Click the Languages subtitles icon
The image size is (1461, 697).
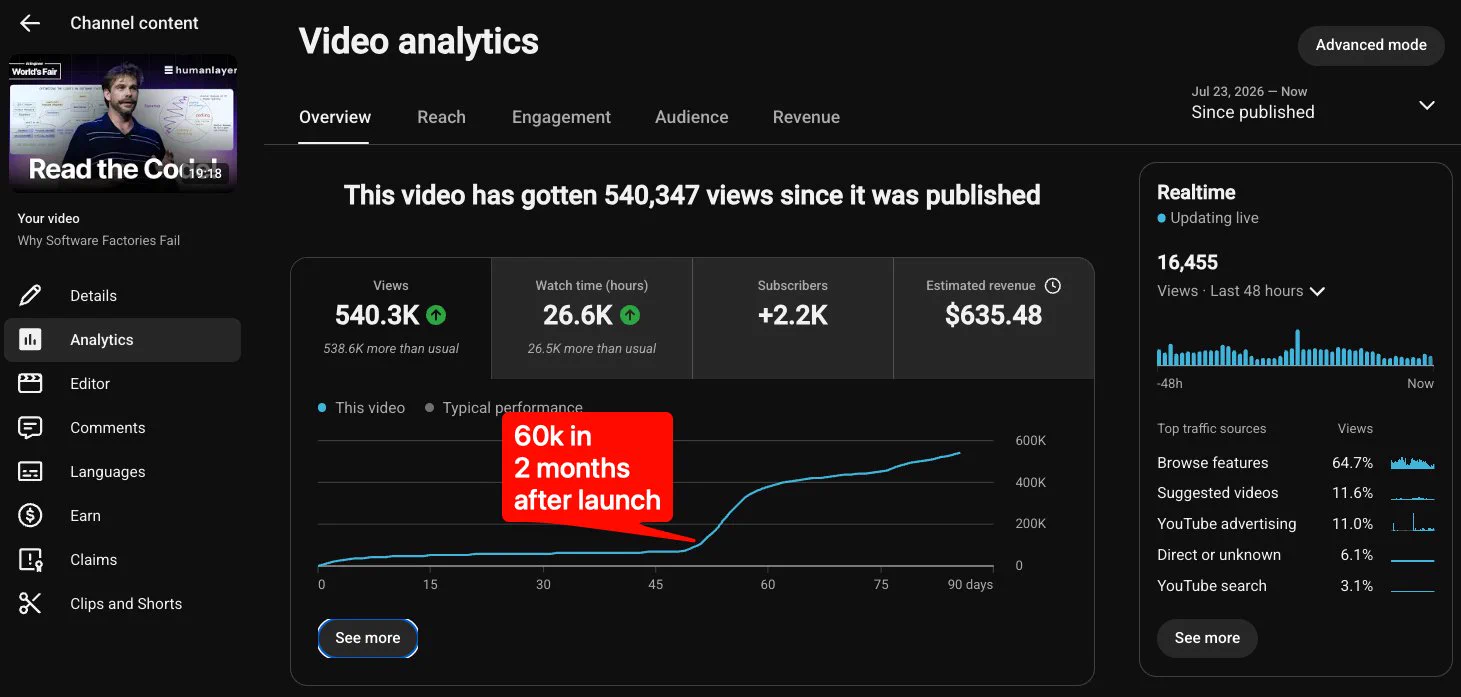[30, 471]
